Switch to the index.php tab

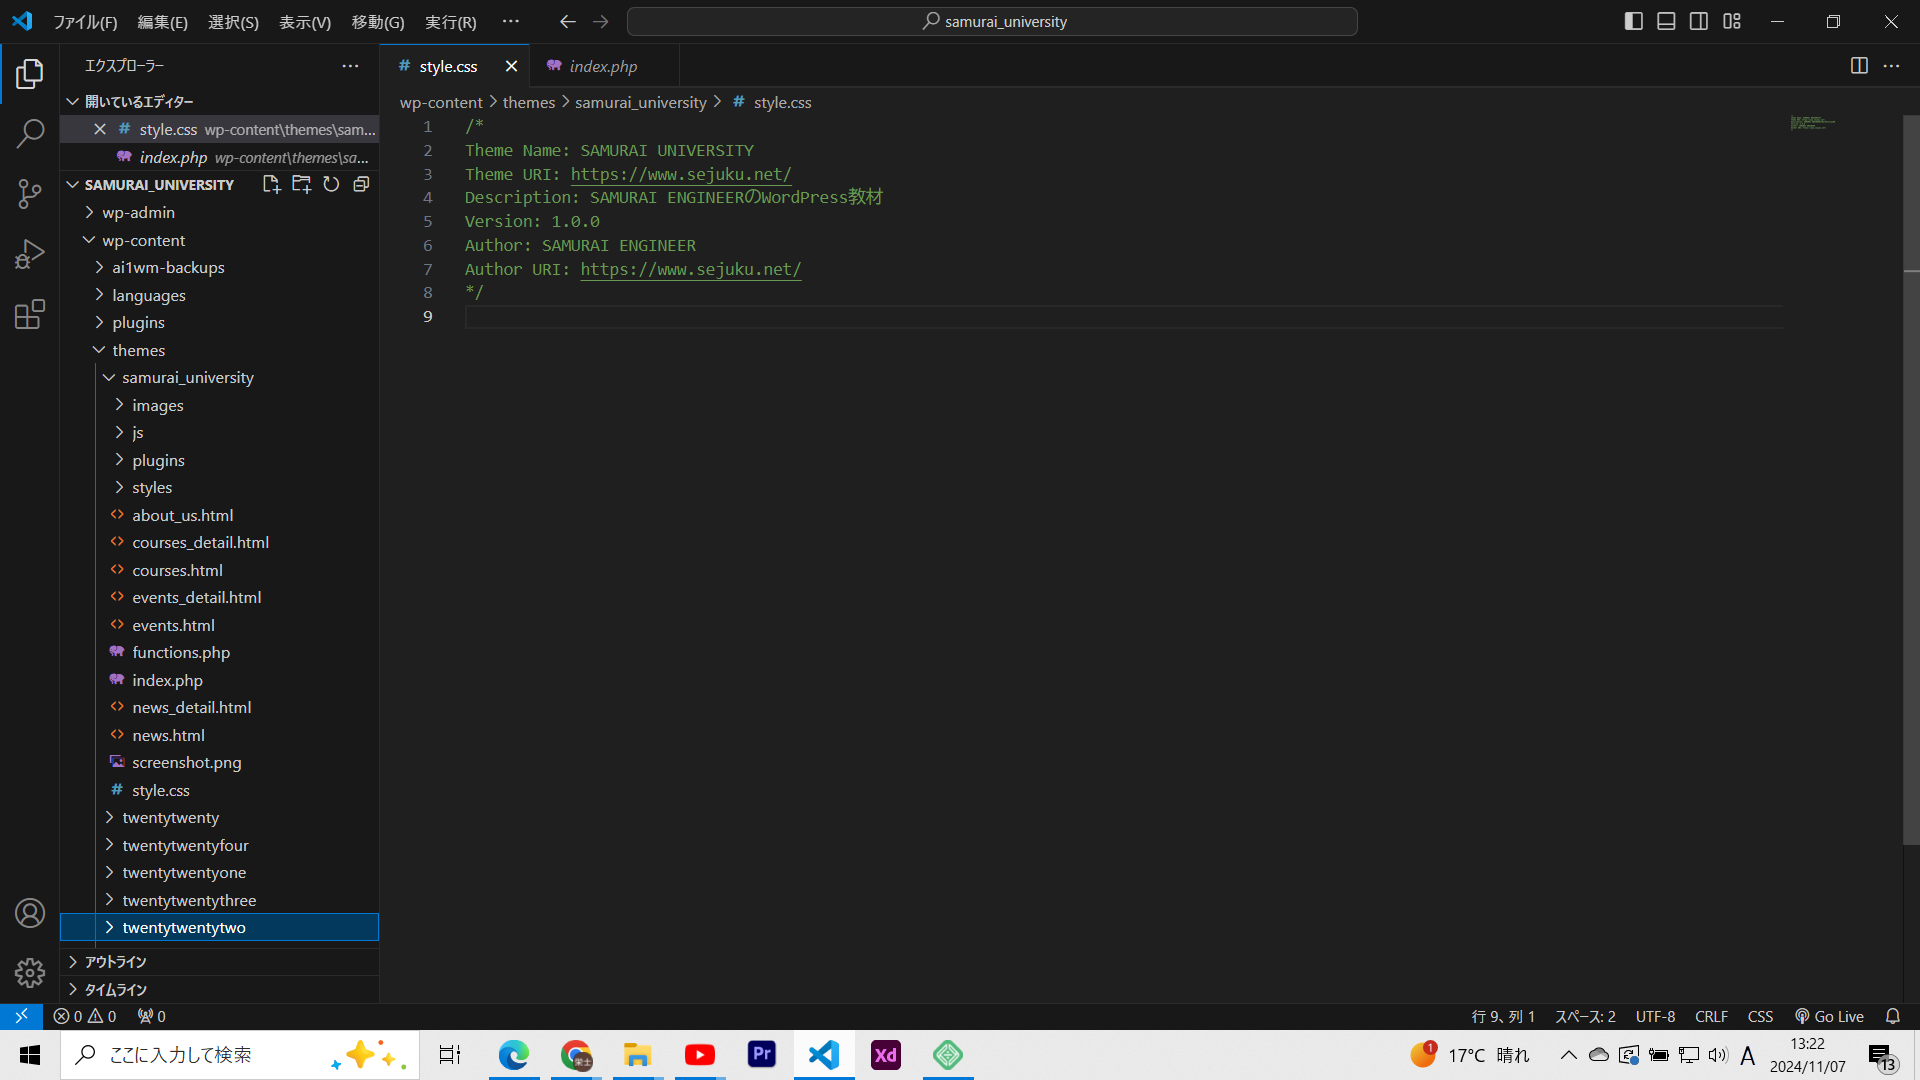[x=602, y=66]
